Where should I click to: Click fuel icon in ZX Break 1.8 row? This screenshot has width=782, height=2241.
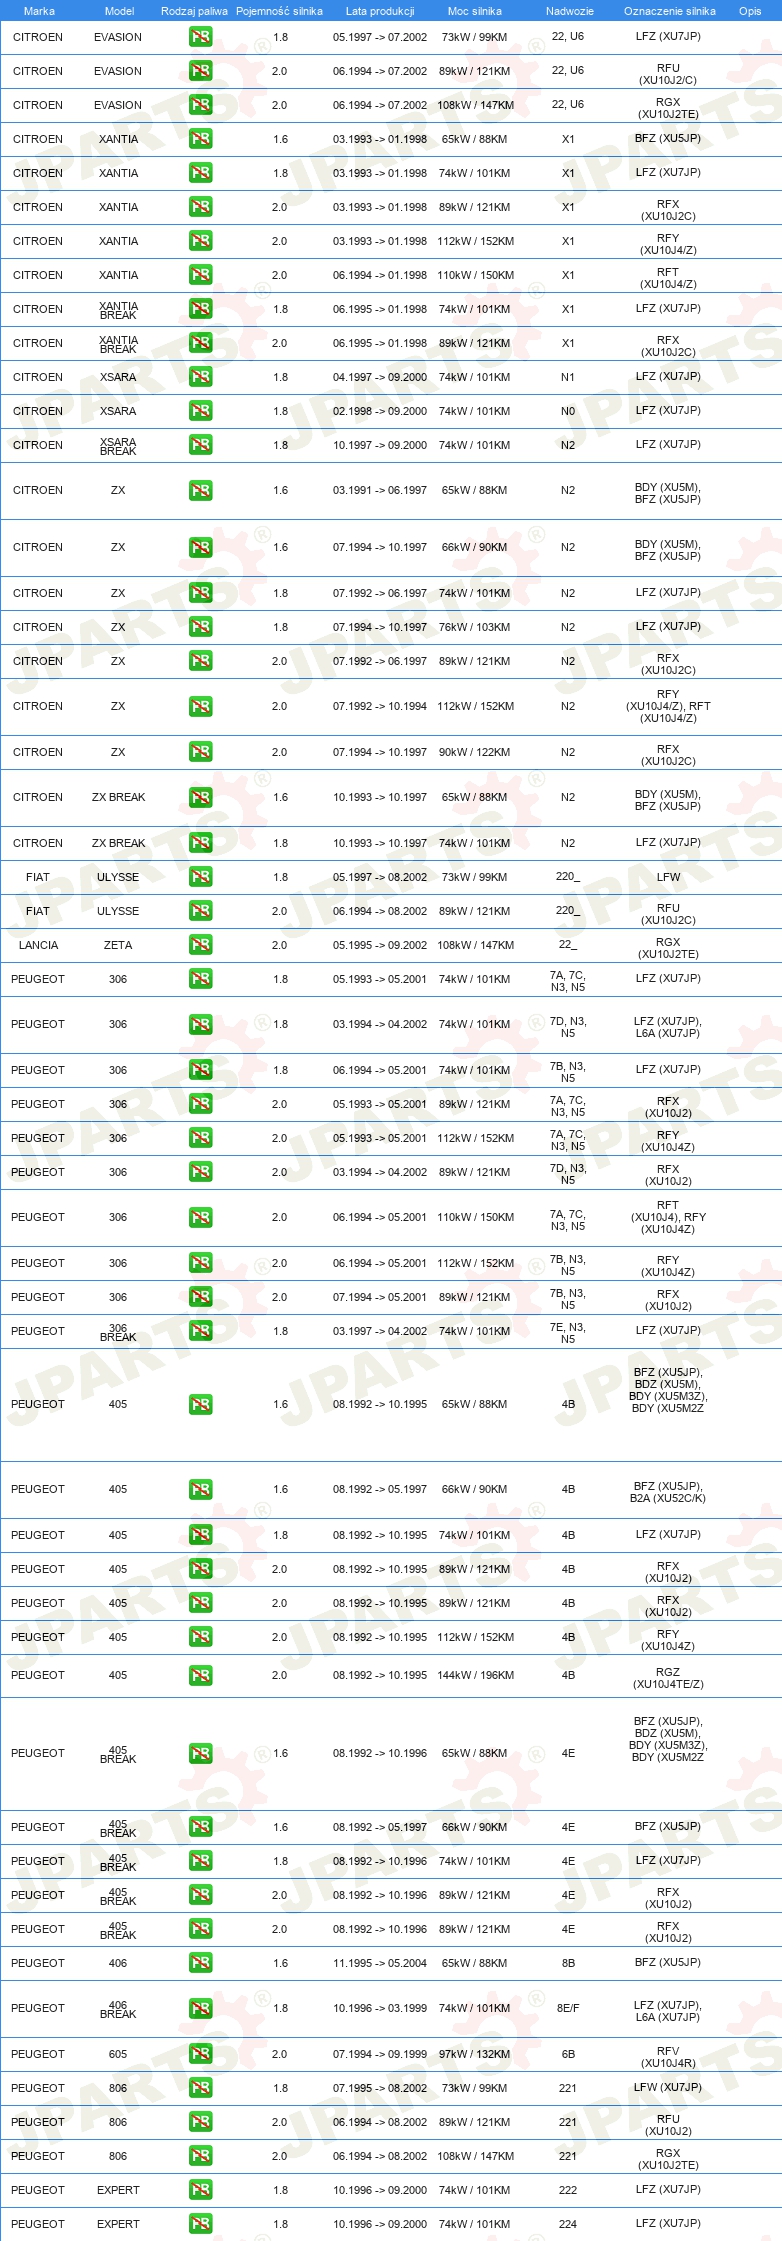[200, 843]
